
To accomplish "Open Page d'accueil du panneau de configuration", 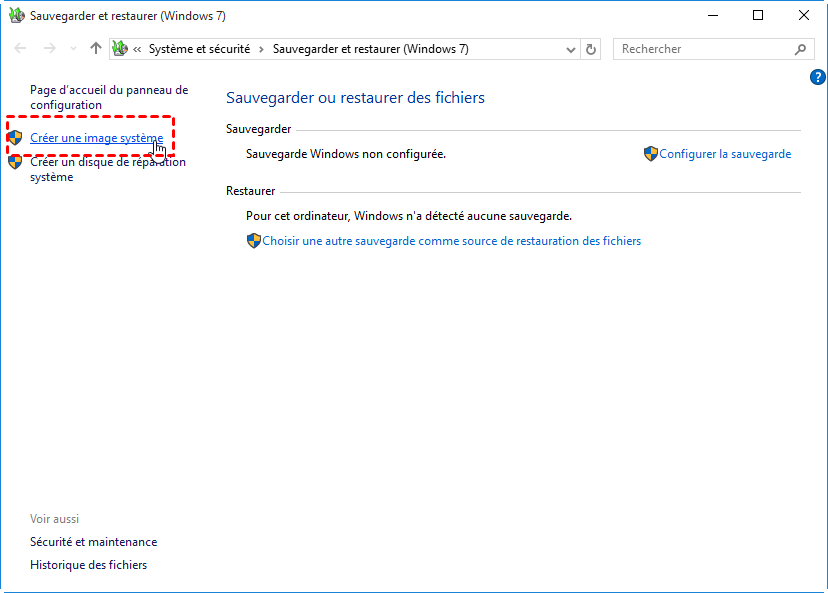I will point(109,97).
